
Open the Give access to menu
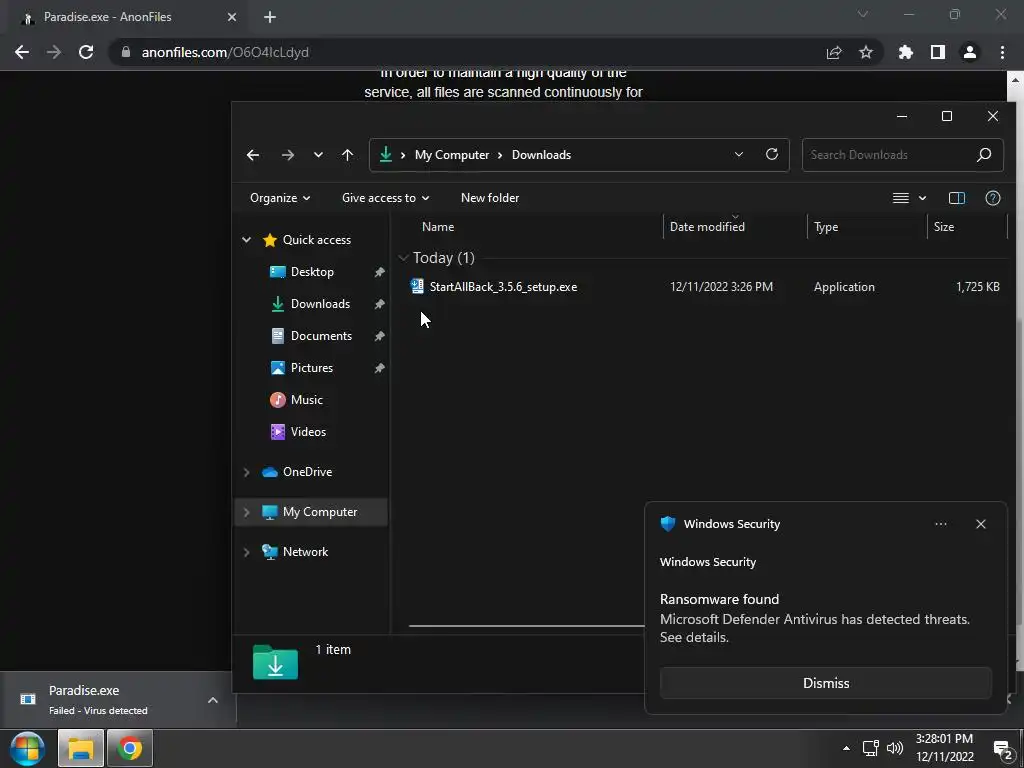(x=385, y=198)
